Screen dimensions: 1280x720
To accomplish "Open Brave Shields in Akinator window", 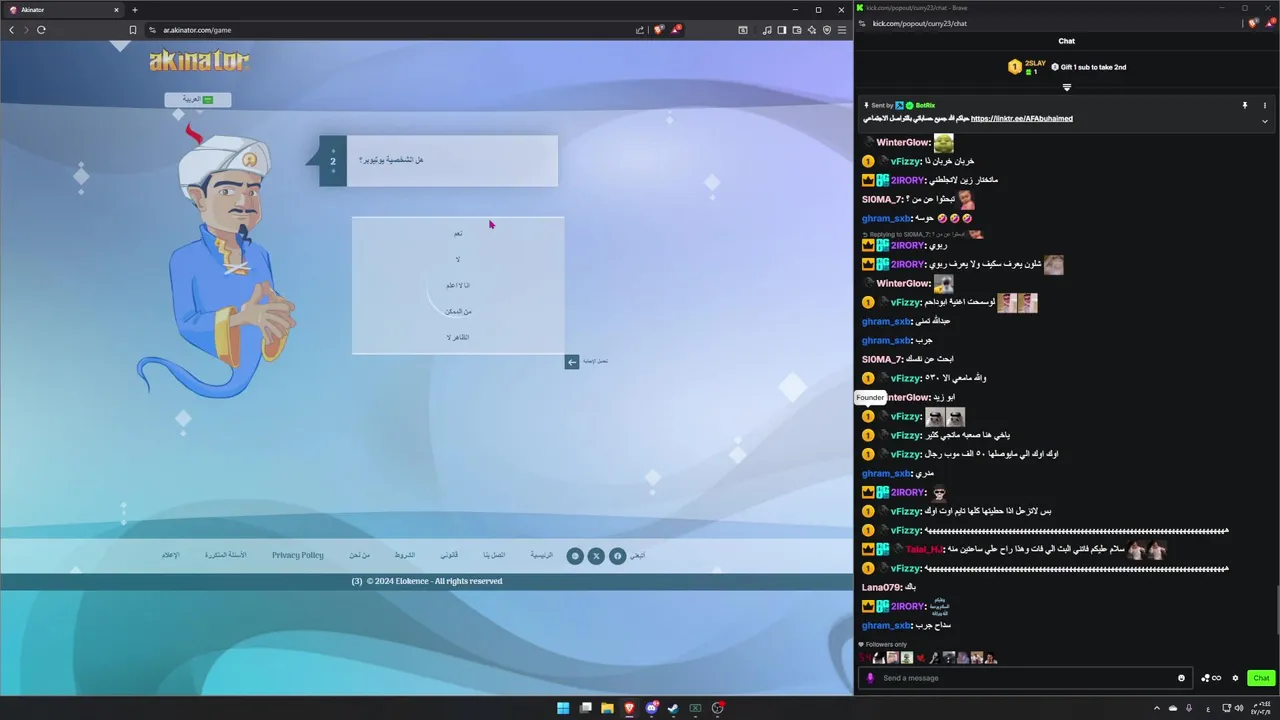I will (658, 30).
